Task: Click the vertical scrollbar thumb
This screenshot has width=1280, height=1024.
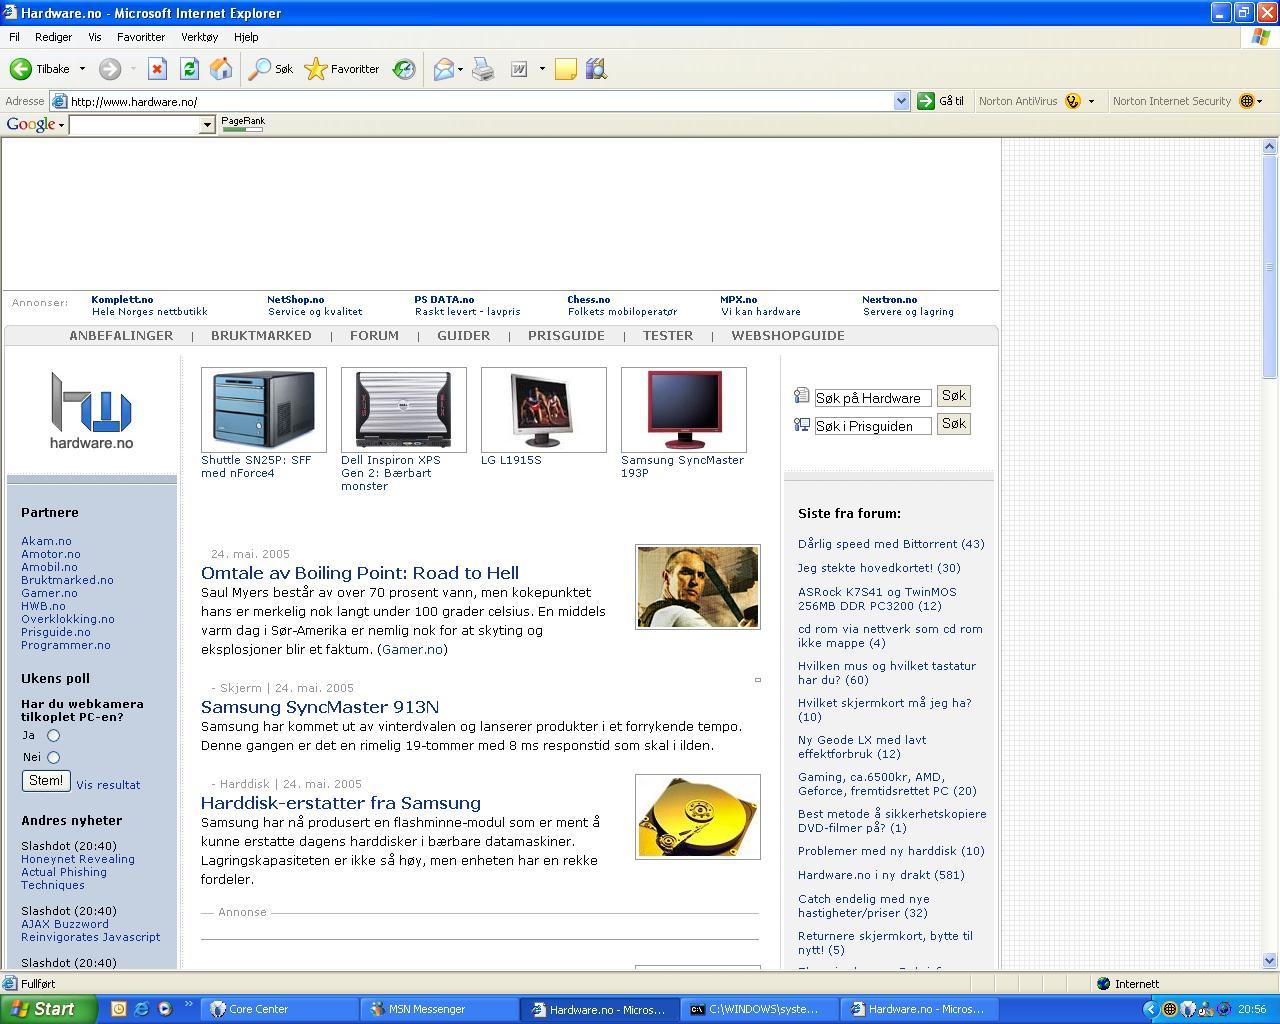Action: point(1270,267)
